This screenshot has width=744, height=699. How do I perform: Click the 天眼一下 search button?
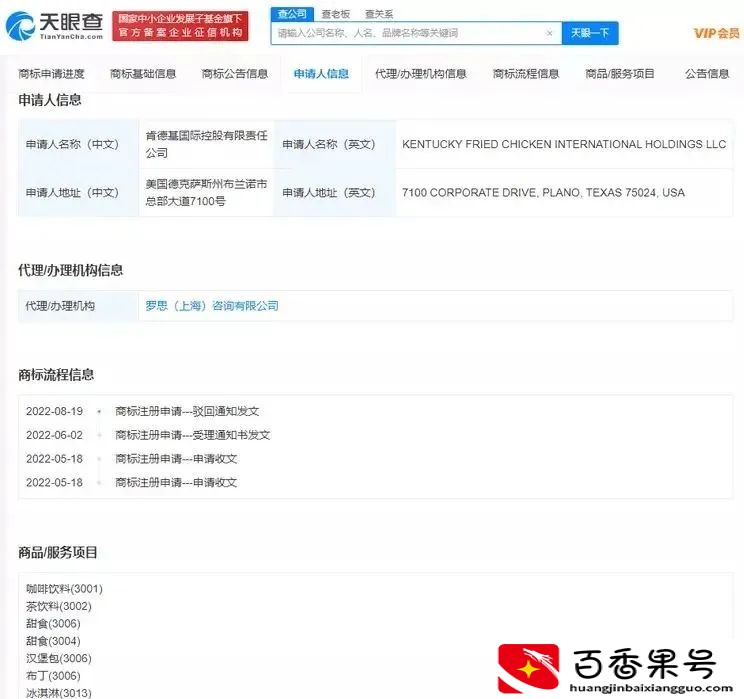(590, 33)
